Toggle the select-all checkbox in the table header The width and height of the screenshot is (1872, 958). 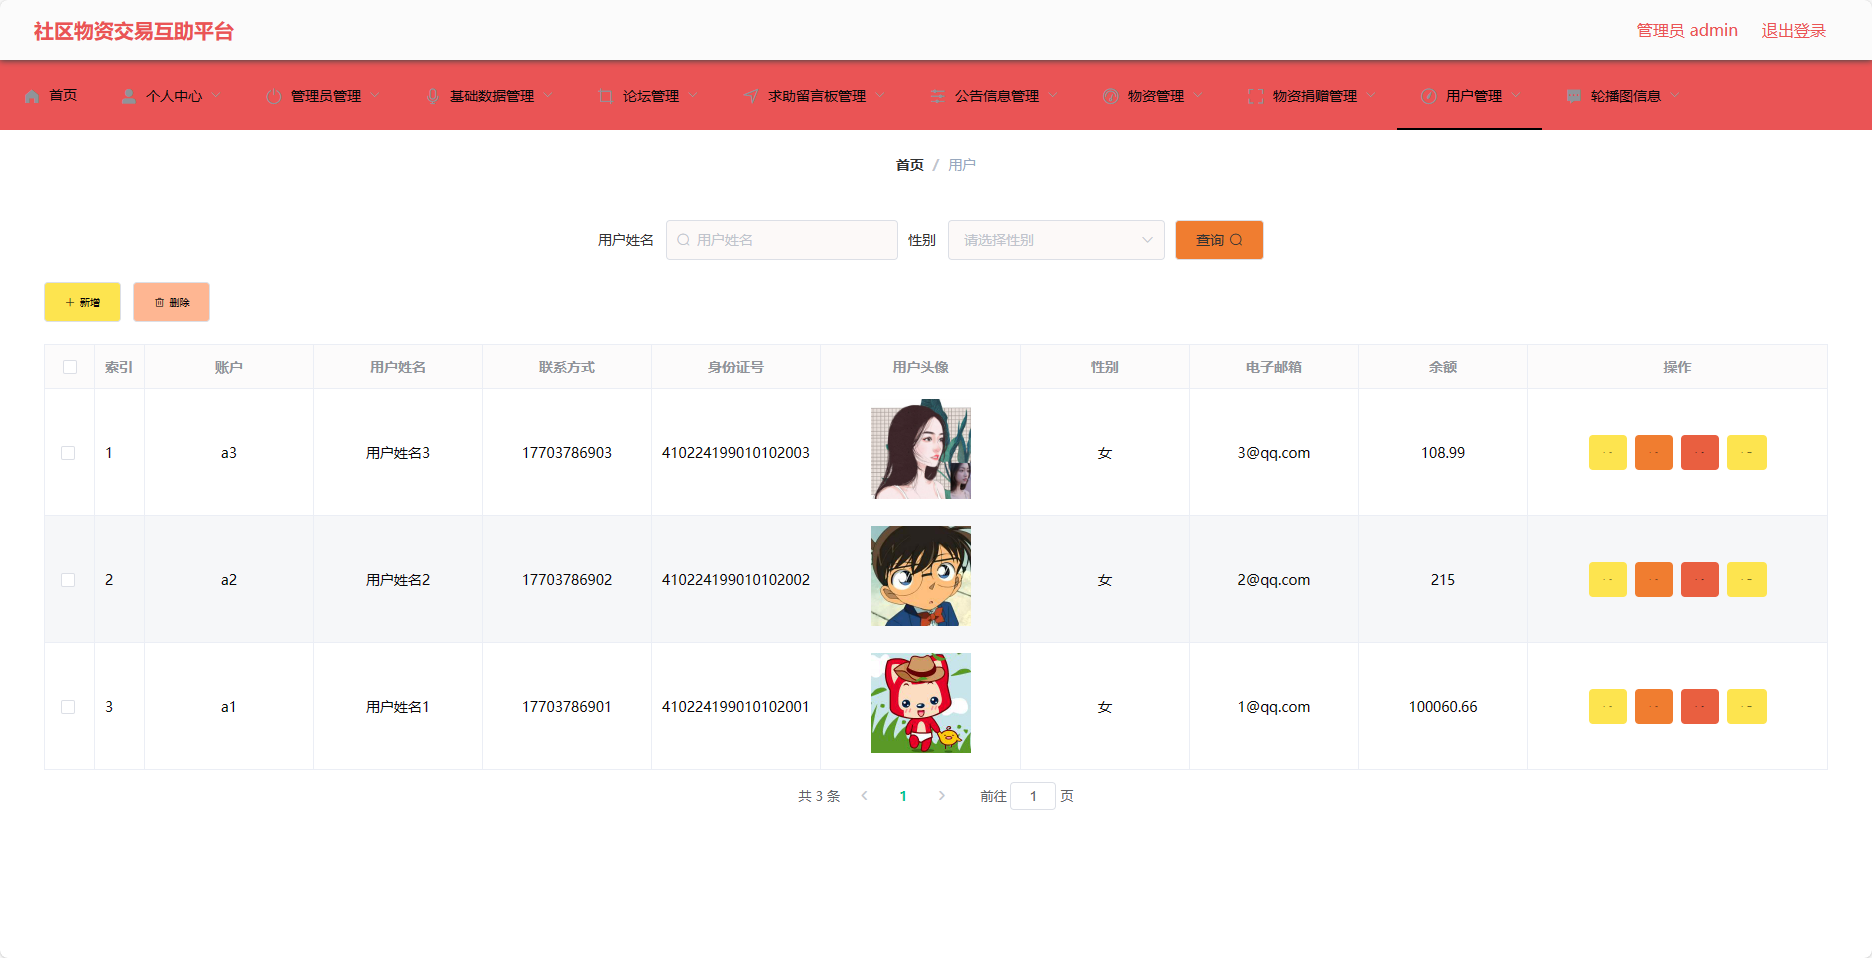70,367
